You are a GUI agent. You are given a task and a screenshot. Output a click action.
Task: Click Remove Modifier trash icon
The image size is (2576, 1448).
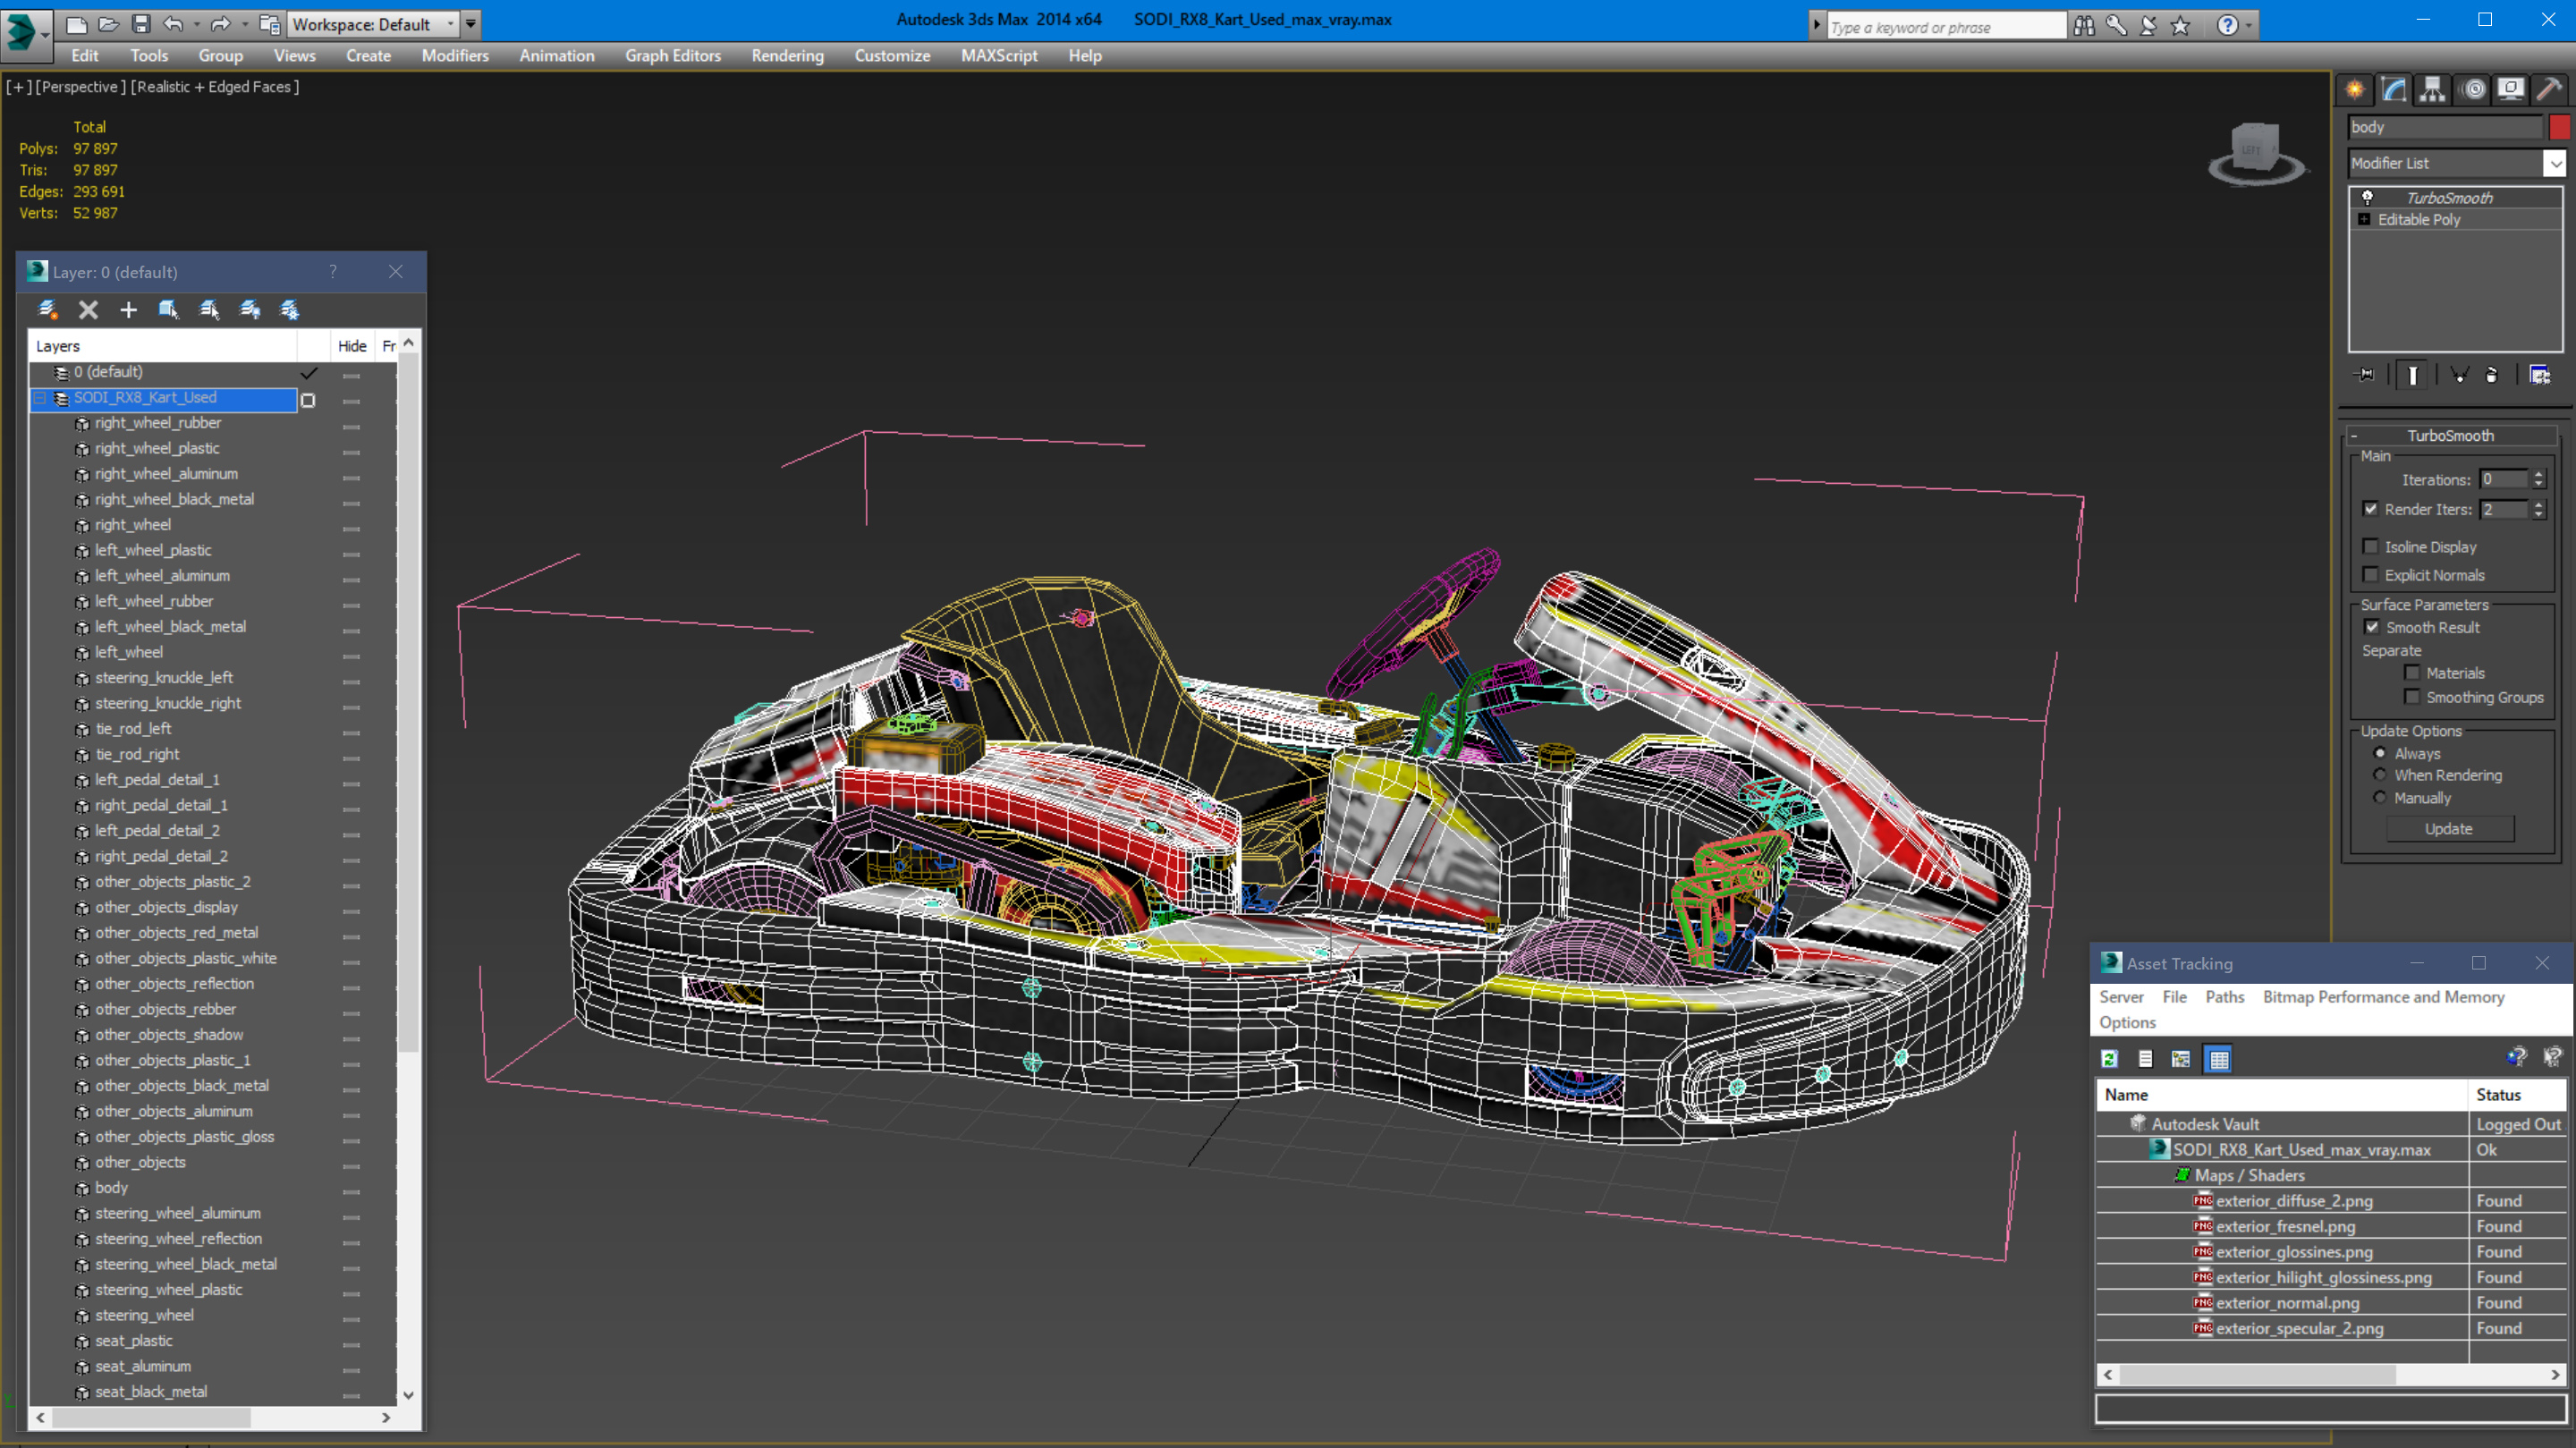pos(2492,375)
